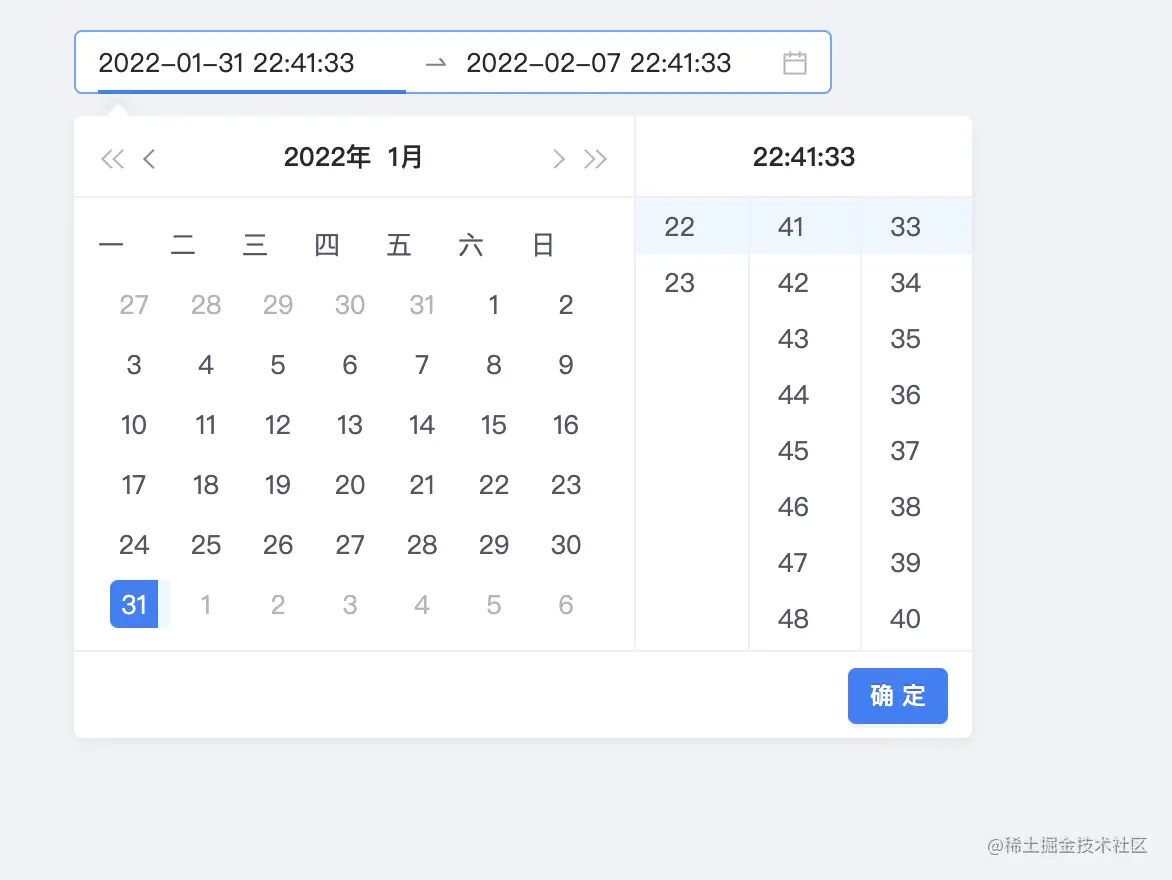Click the previous month arrow
1172x880 pixels.
pos(148,157)
